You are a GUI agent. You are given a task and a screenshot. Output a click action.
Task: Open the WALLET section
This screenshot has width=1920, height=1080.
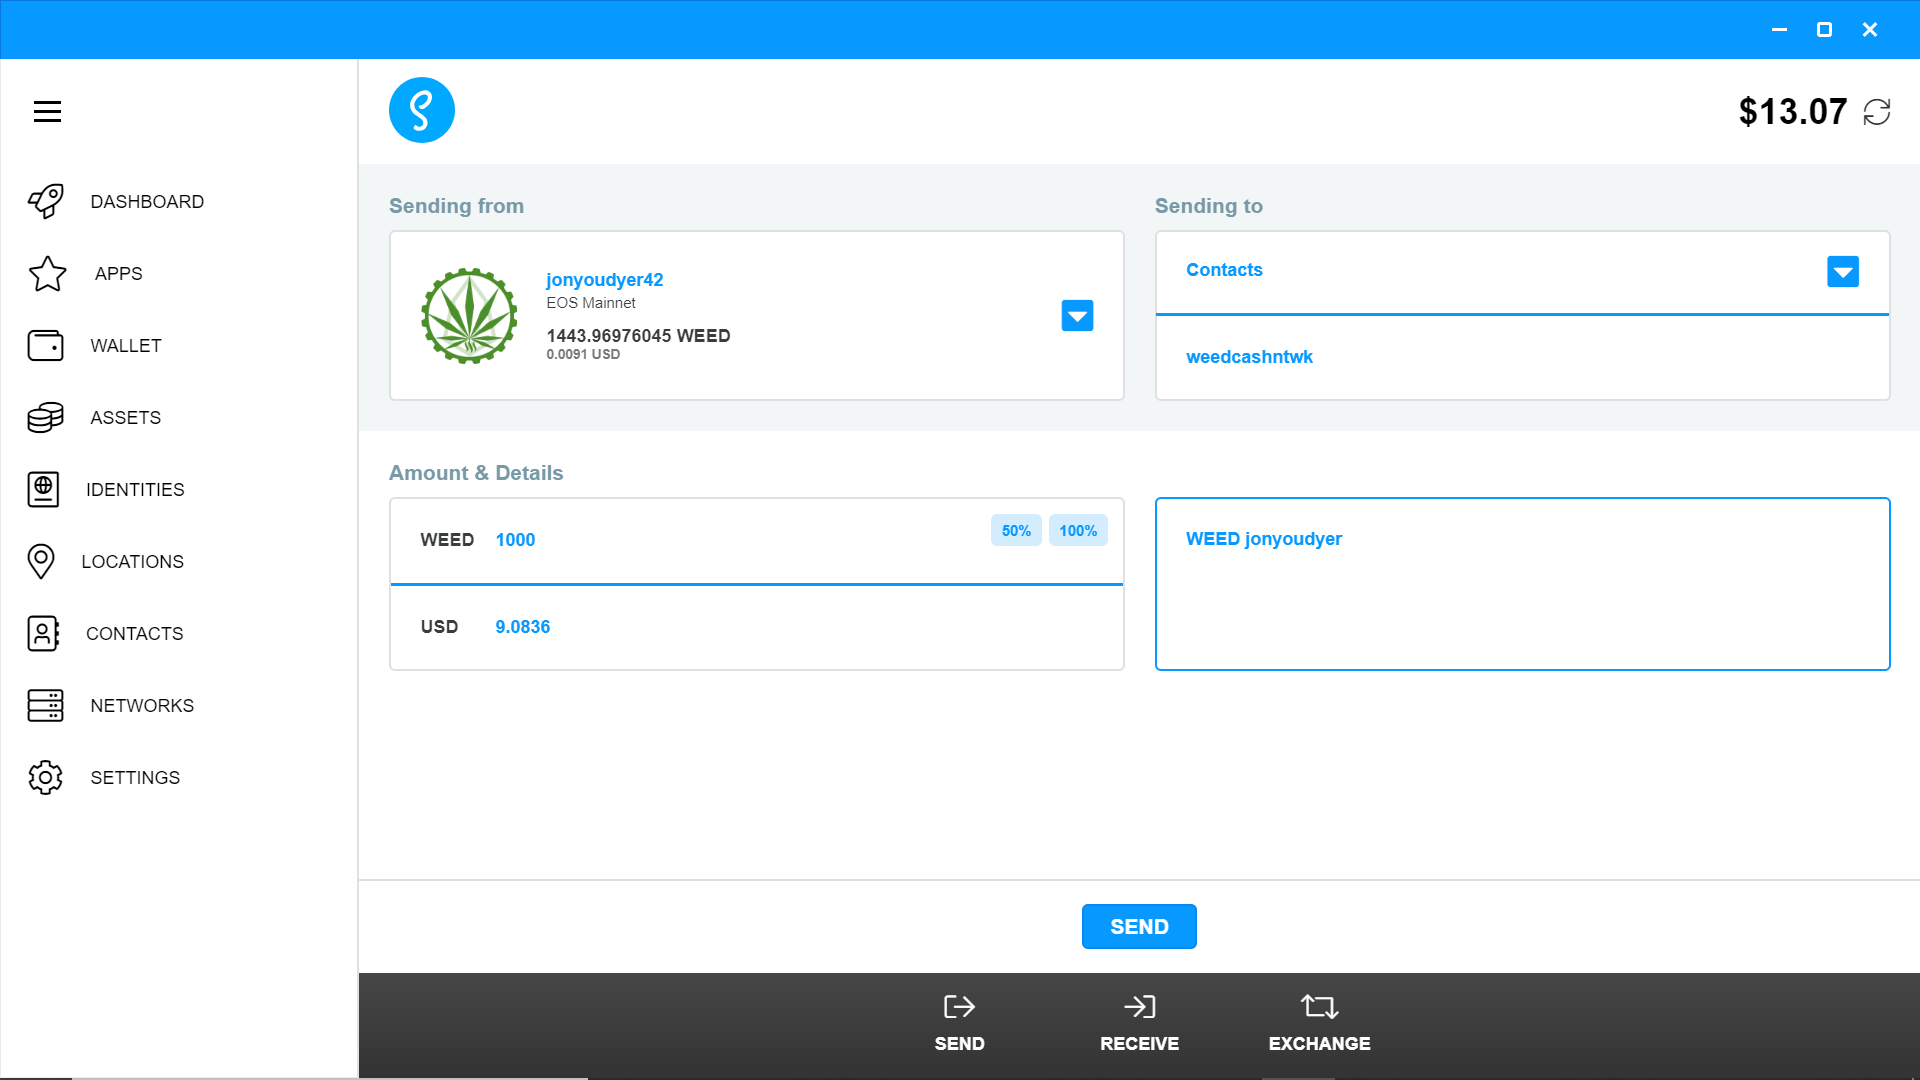[x=126, y=345]
